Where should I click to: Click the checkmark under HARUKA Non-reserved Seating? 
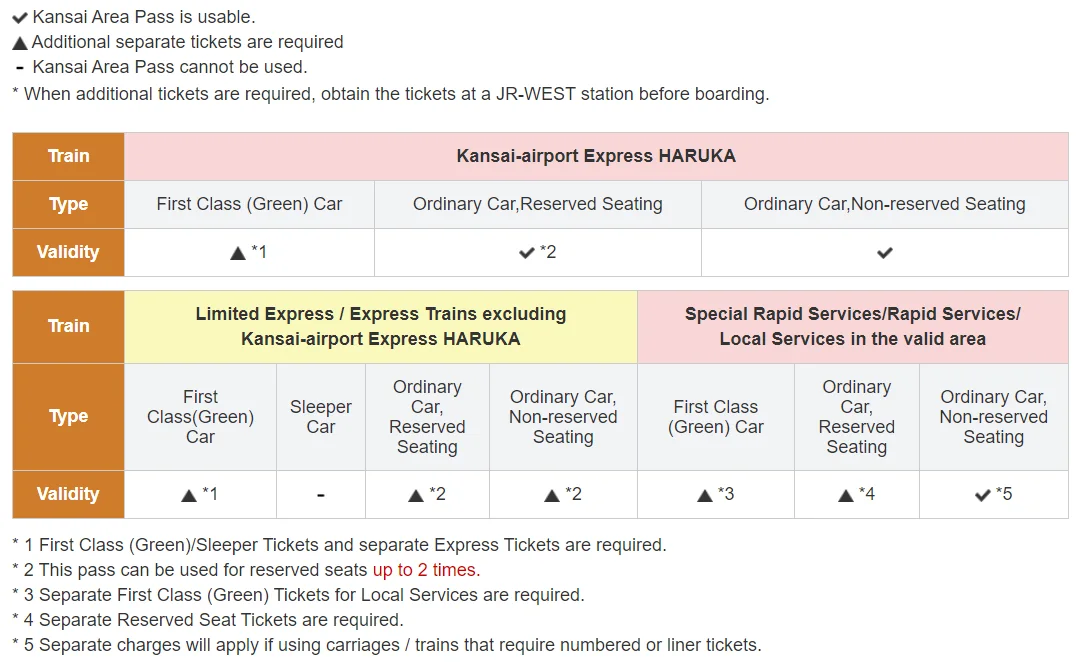(884, 253)
